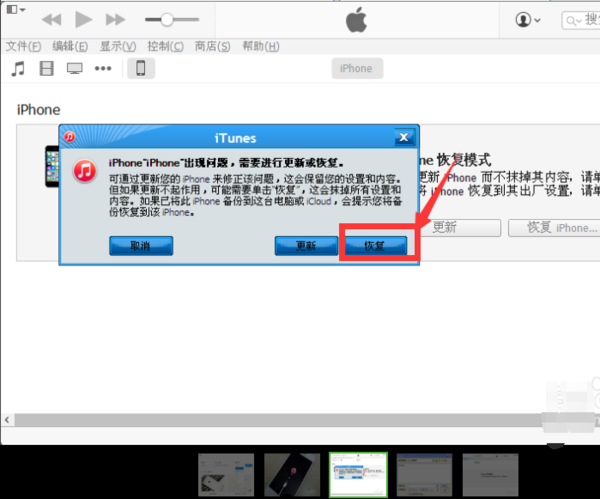Click the Apple logo in the header
Viewport: 600px width, 499px height.
click(356, 20)
